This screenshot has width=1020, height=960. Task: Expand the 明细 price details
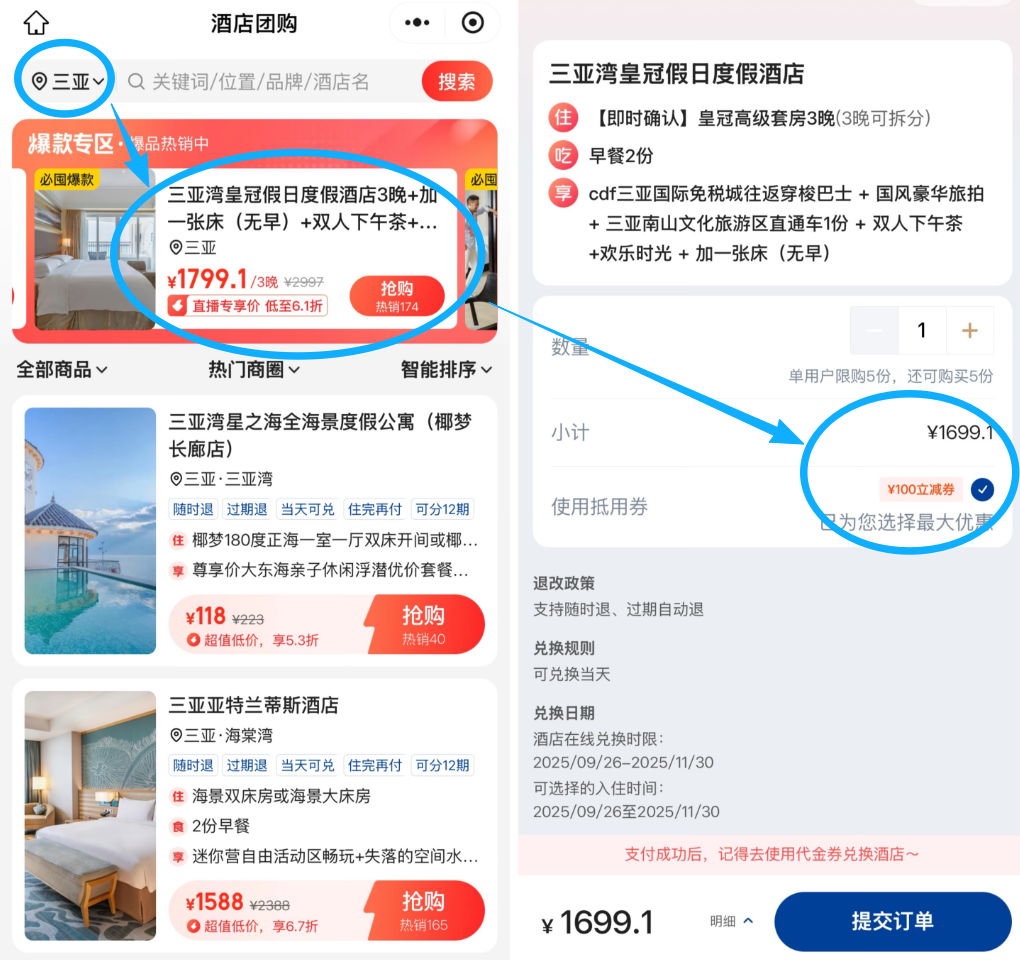tap(731, 921)
